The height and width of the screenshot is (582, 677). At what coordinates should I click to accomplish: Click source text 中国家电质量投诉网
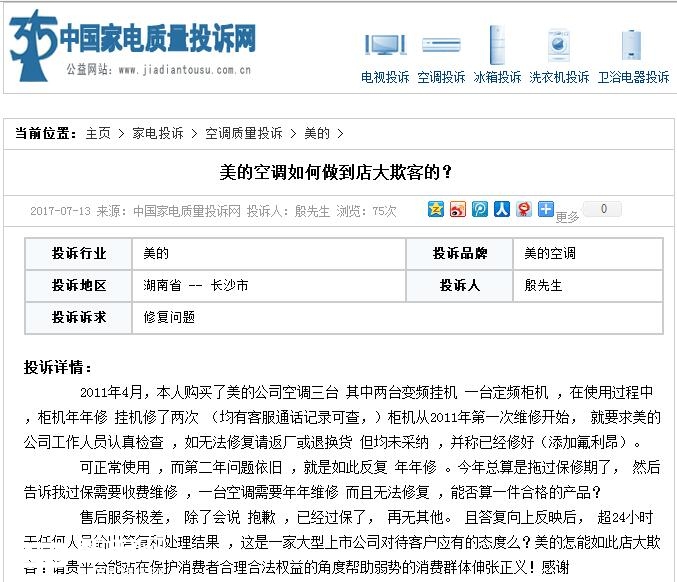click(187, 211)
